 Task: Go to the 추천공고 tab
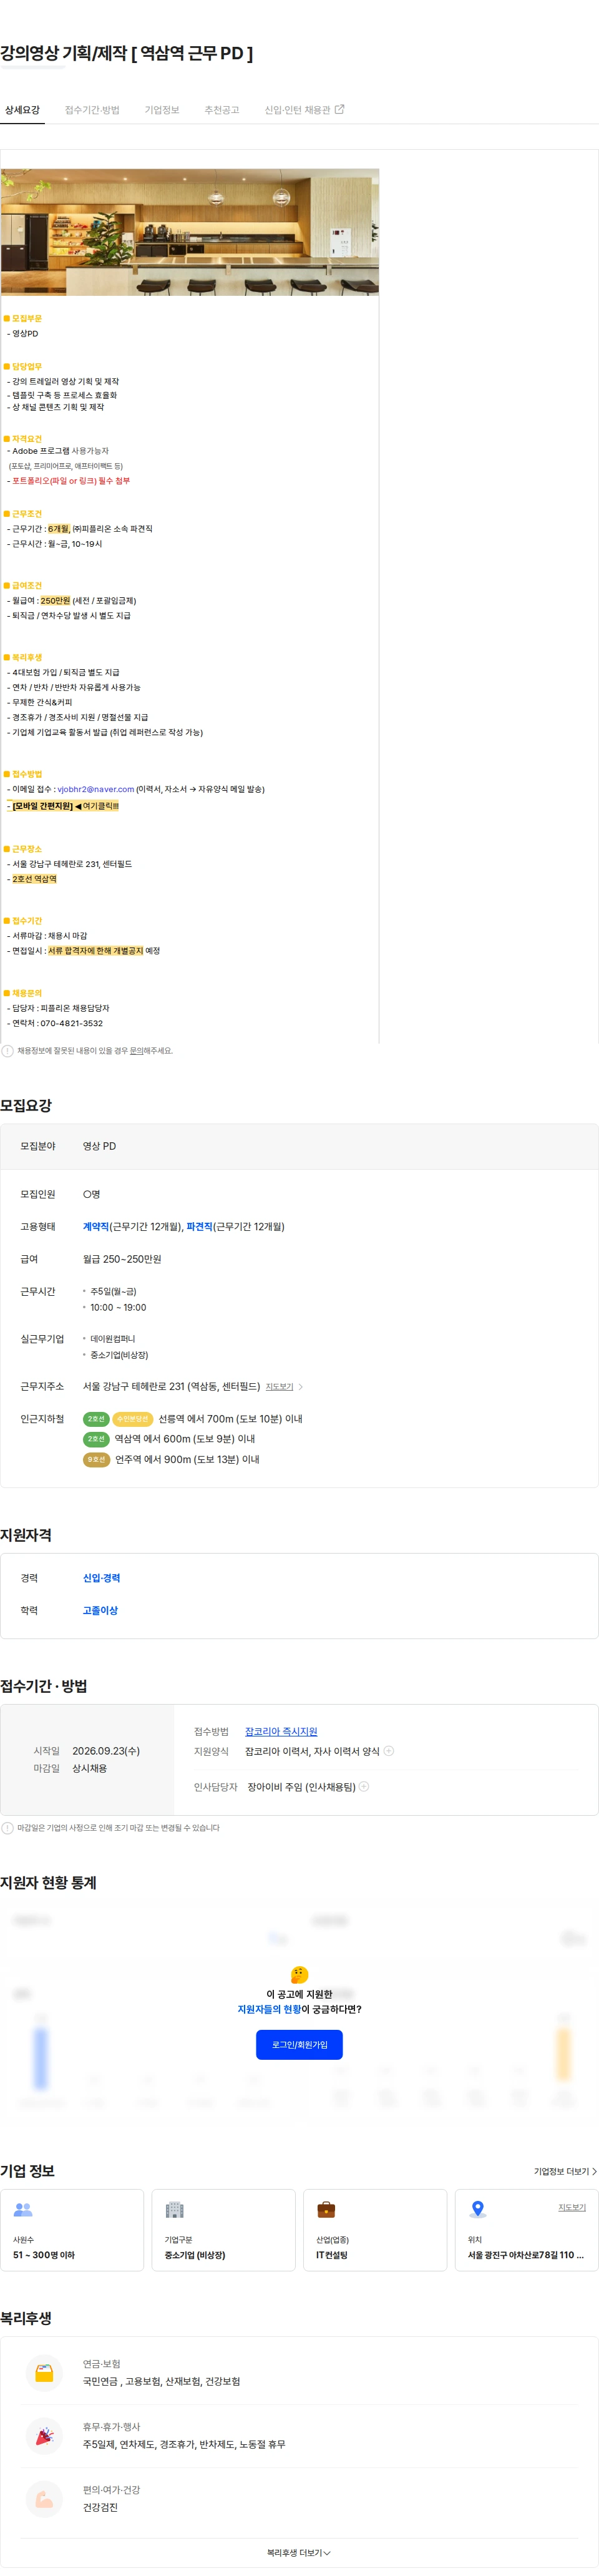[222, 110]
